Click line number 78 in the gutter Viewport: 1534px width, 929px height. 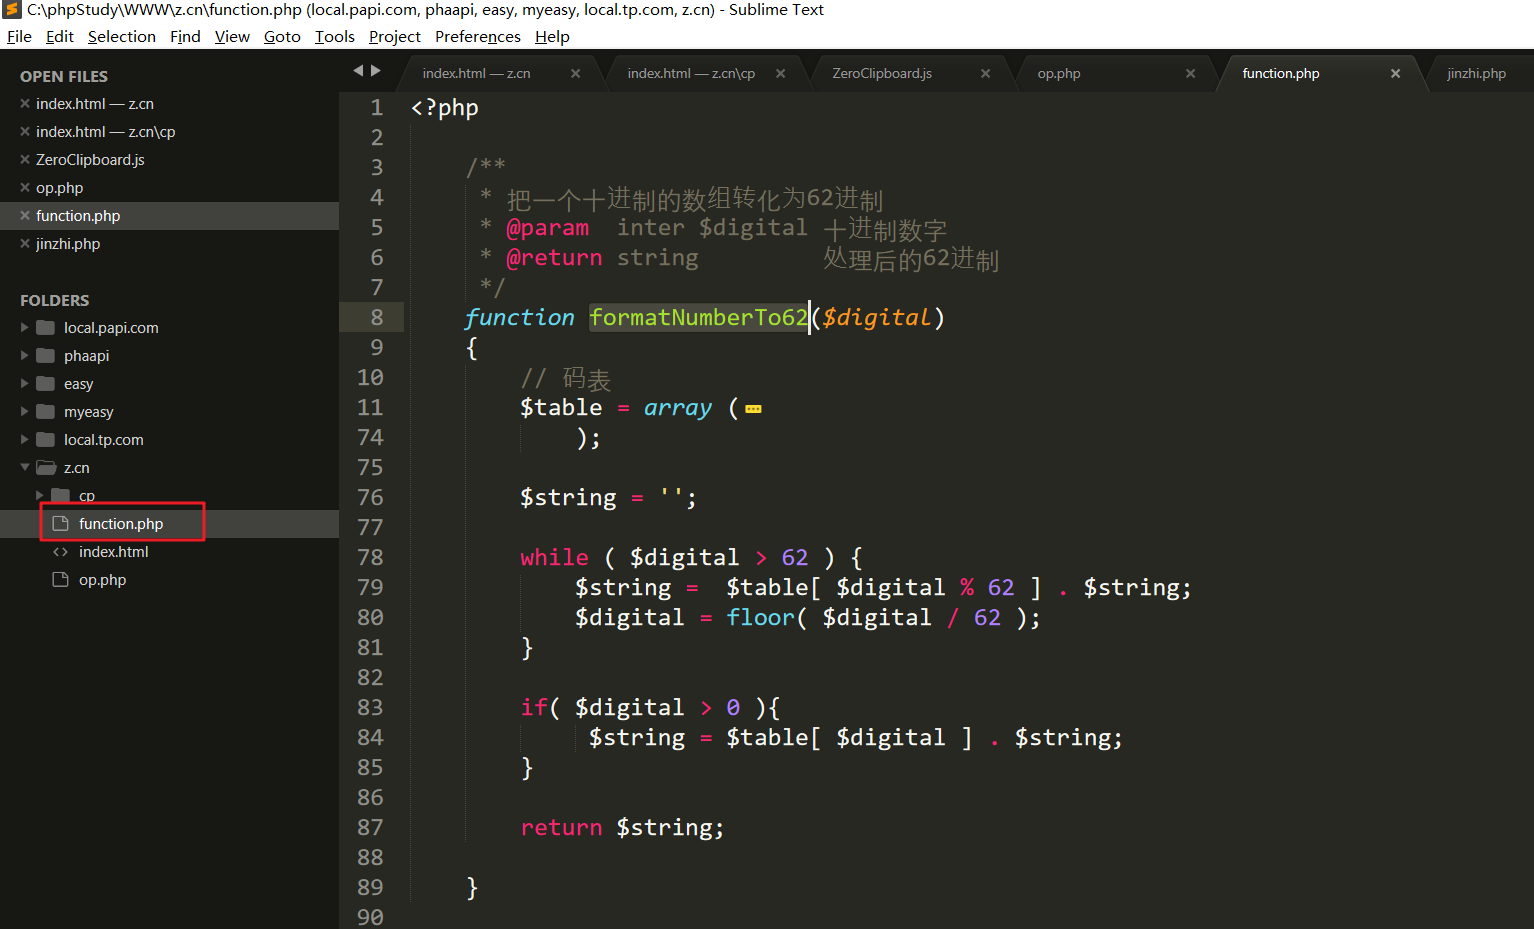pos(370,557)
